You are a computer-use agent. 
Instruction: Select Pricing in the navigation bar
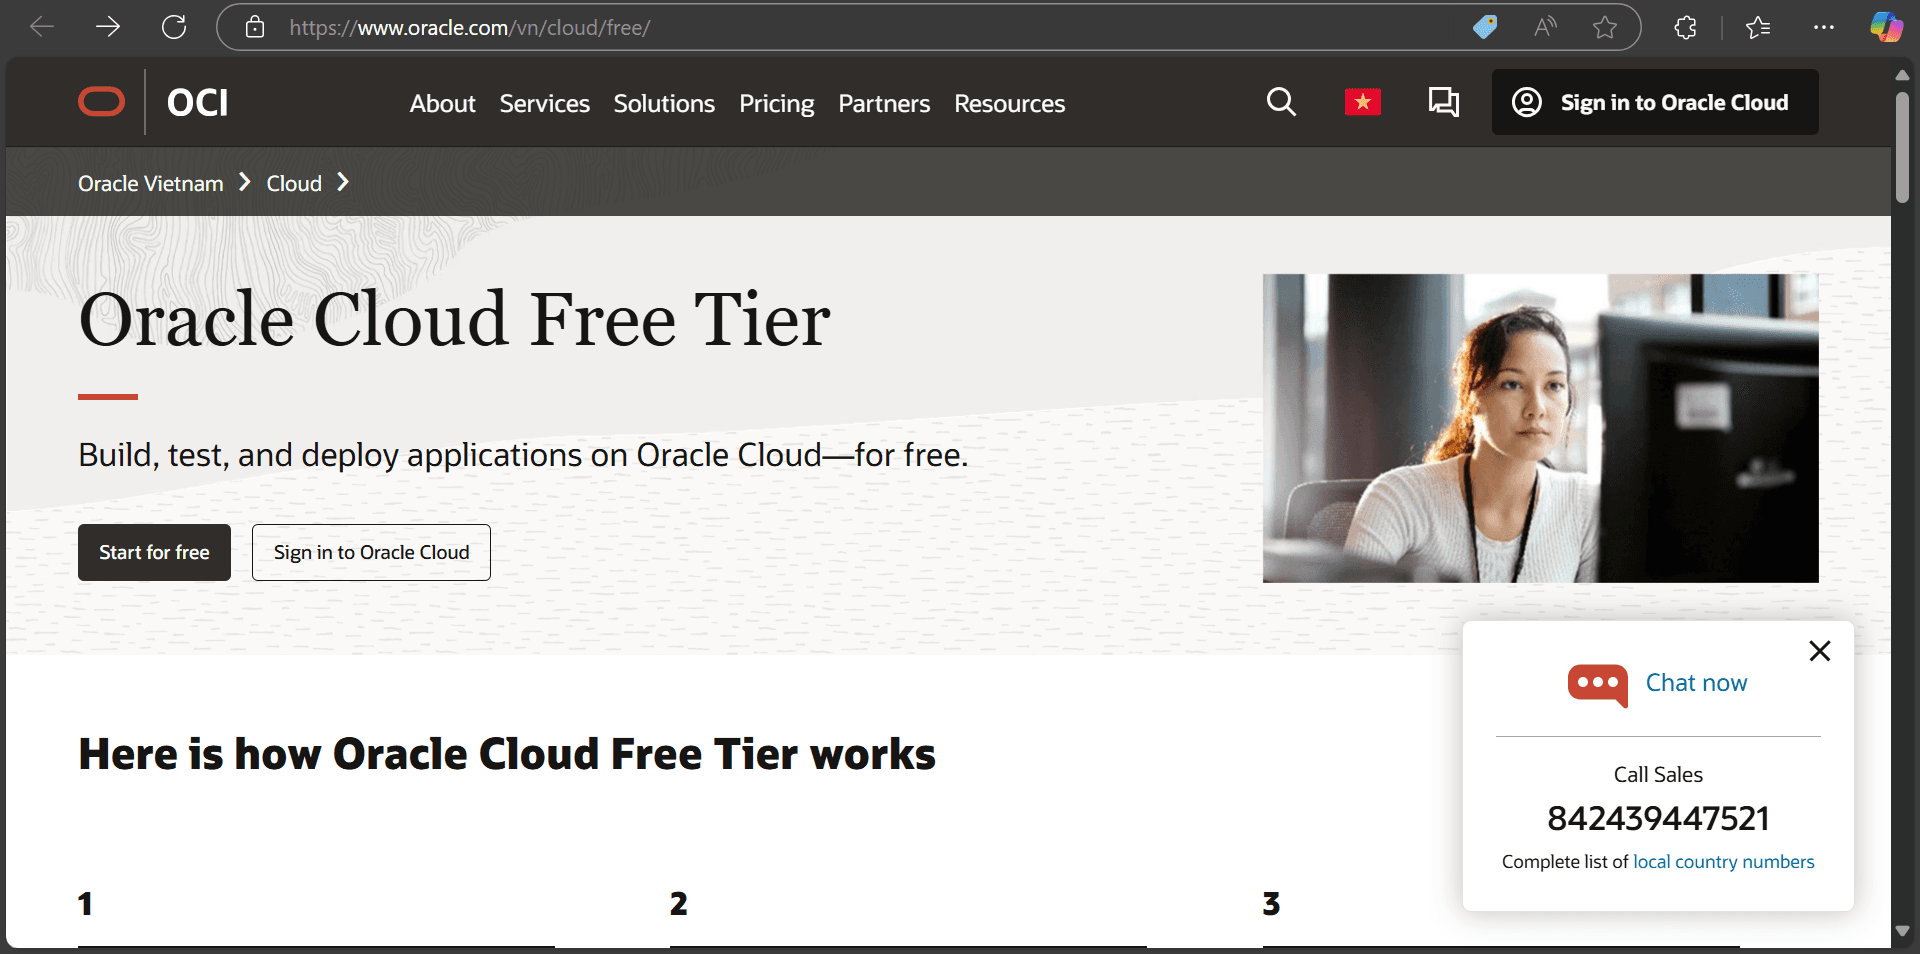[x=776, y=103]
